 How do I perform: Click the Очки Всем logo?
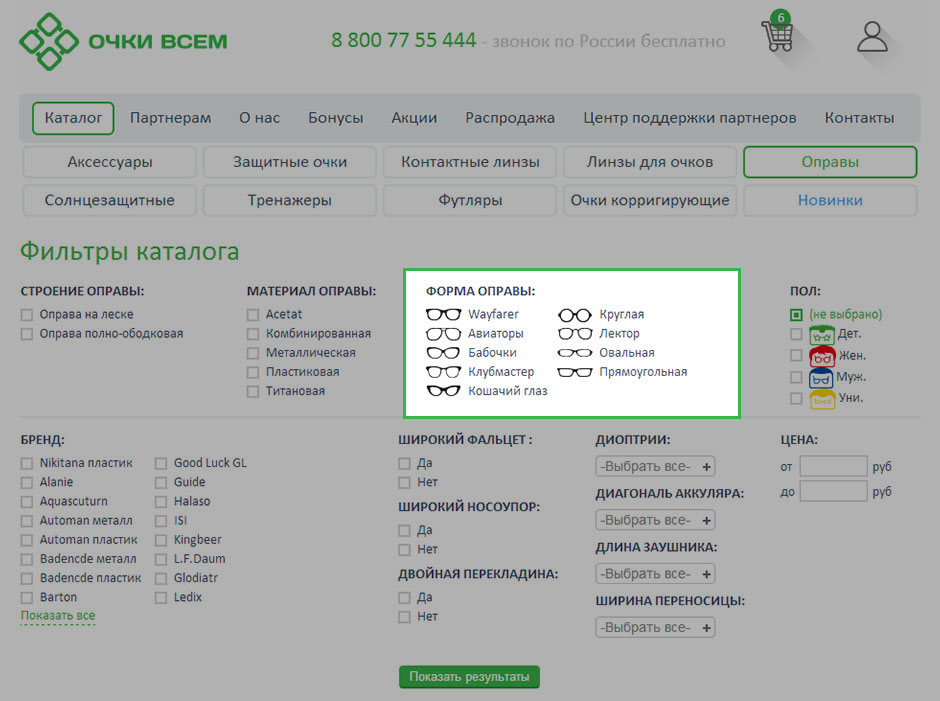click(124, 42)
